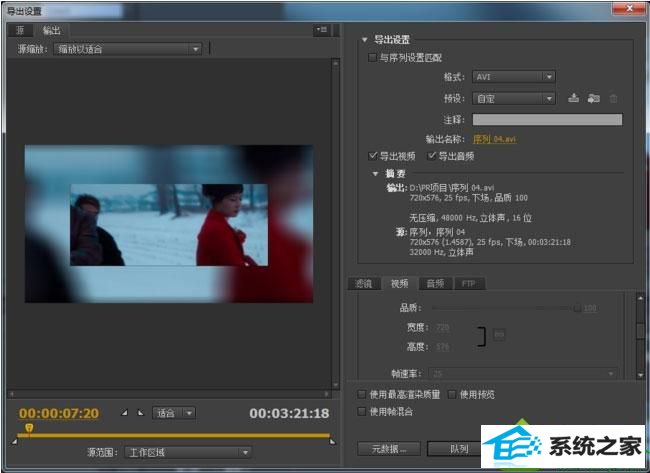Click the quality slider handle
This screenshot has width=650, height=473.
point(577,308)
